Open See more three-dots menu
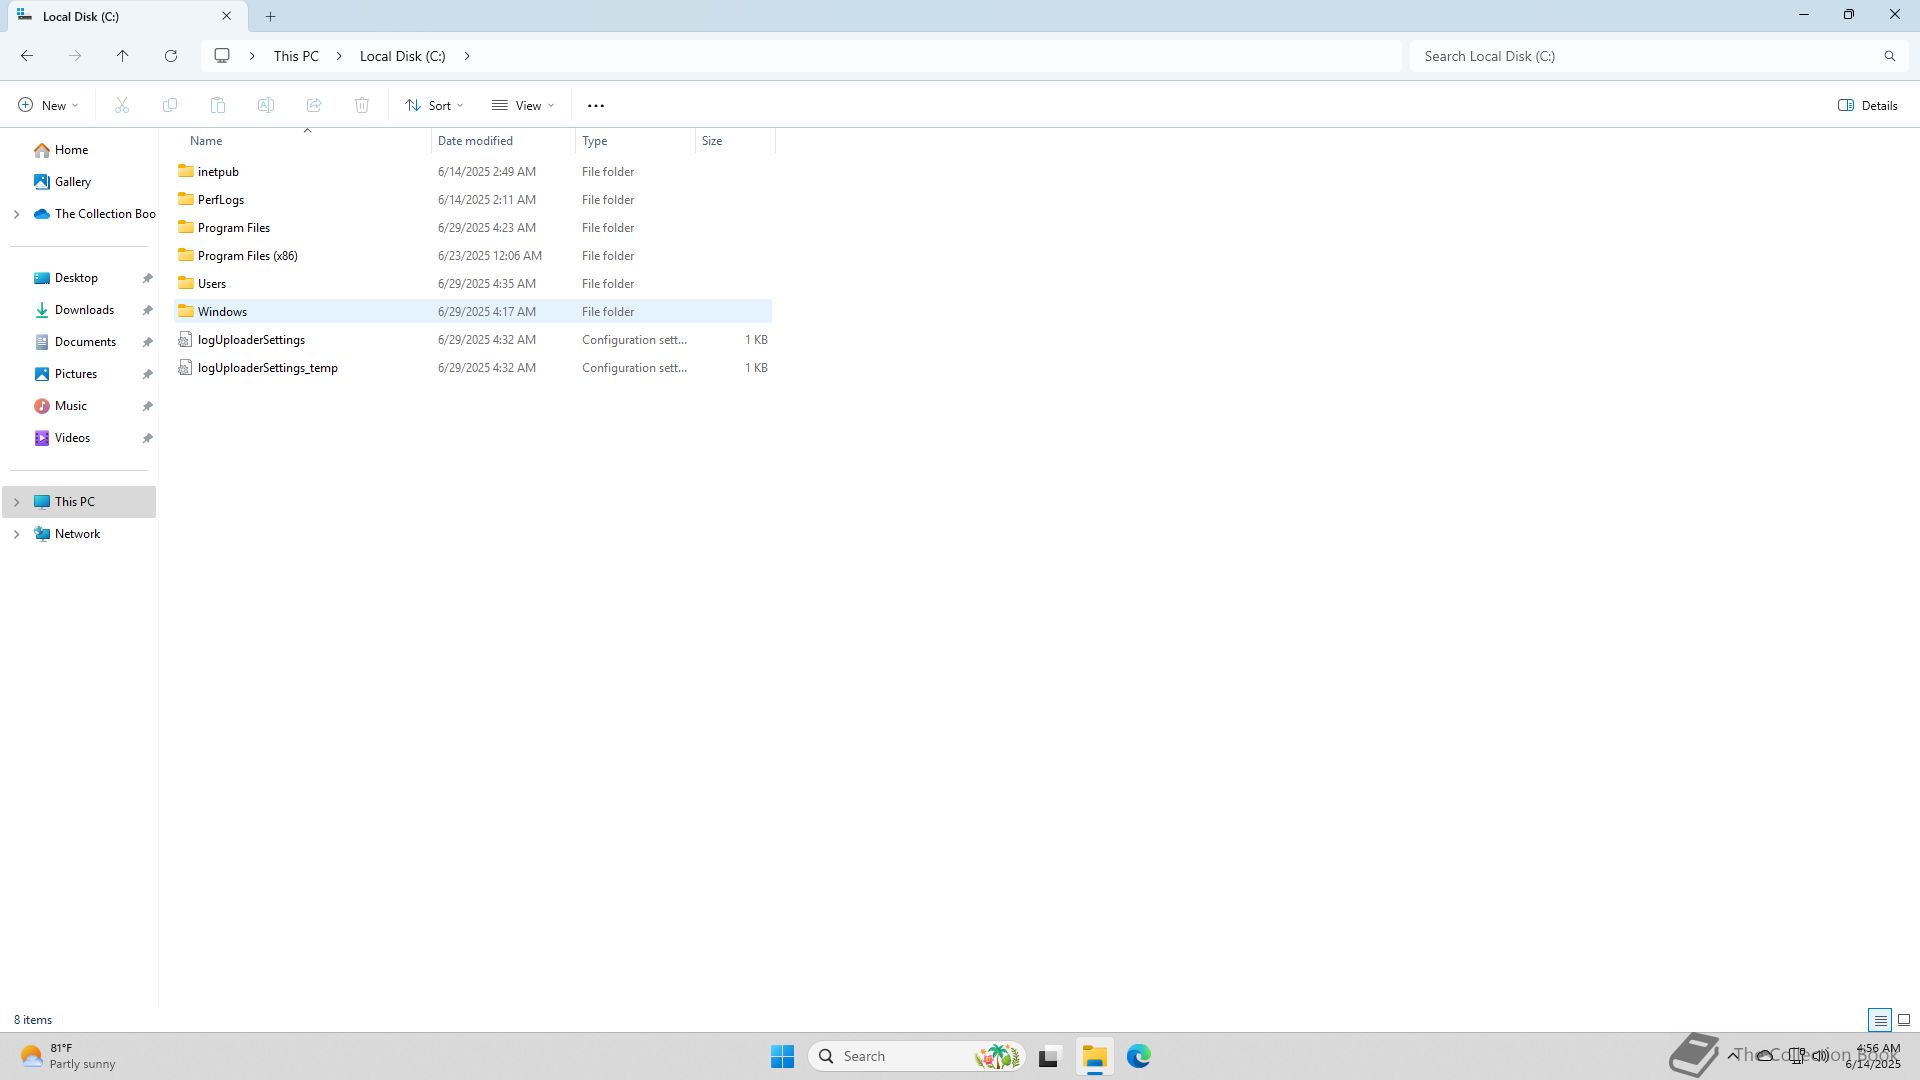This screenshot has height=1080, width=1920. pyautogui.click(x=596, y=105)
